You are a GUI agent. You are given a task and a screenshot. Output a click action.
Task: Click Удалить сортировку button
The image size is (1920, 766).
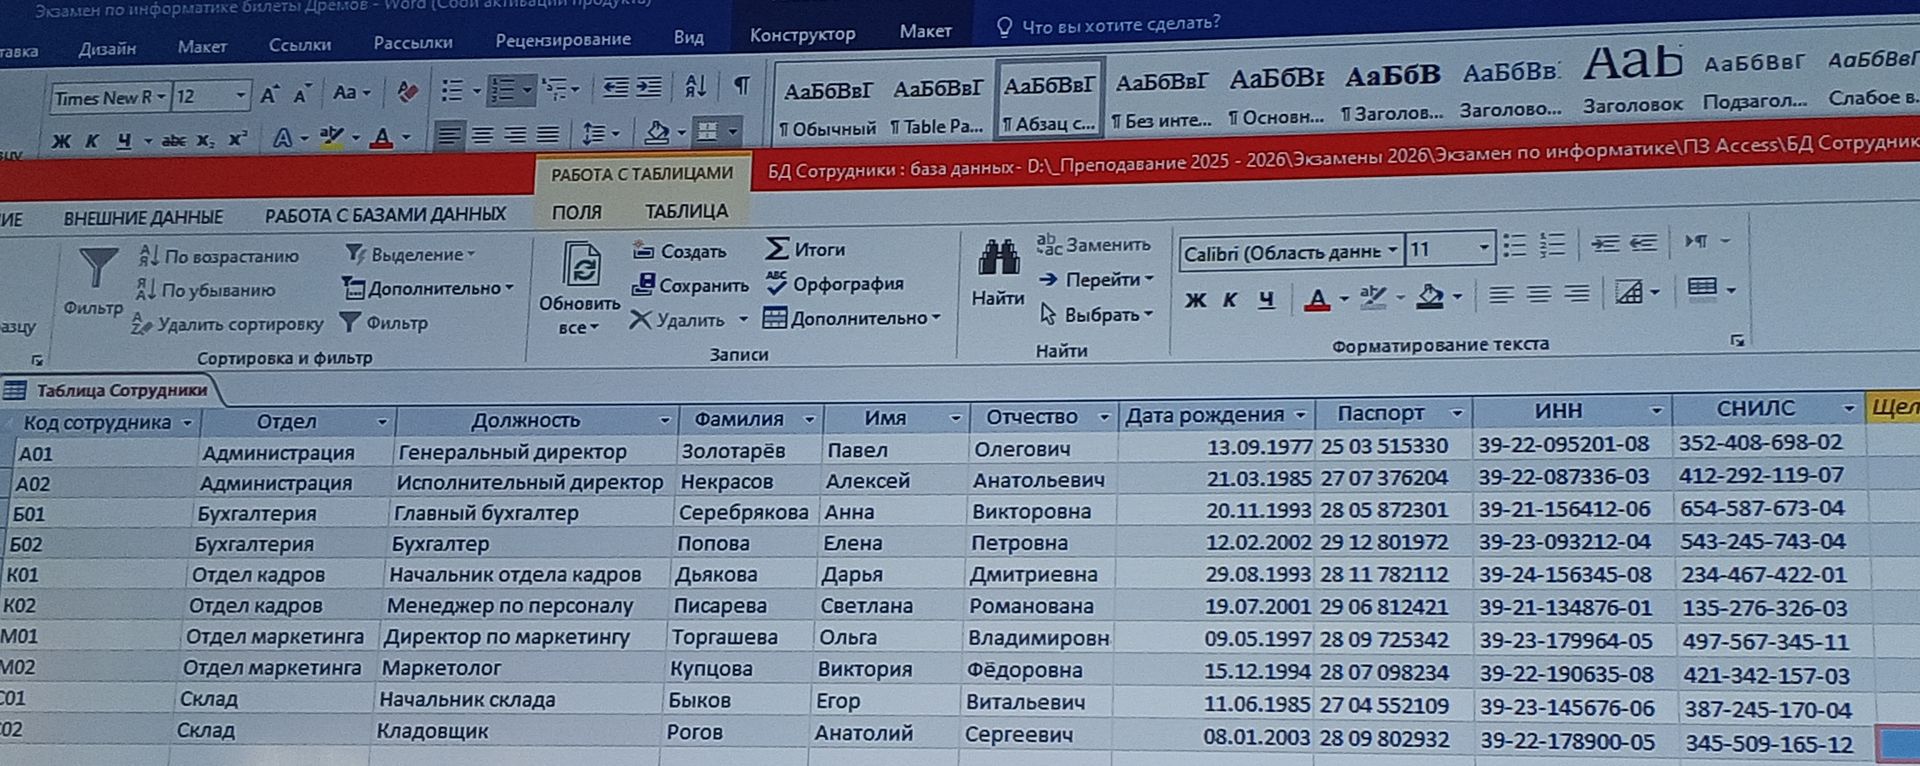tap(228, 324)
